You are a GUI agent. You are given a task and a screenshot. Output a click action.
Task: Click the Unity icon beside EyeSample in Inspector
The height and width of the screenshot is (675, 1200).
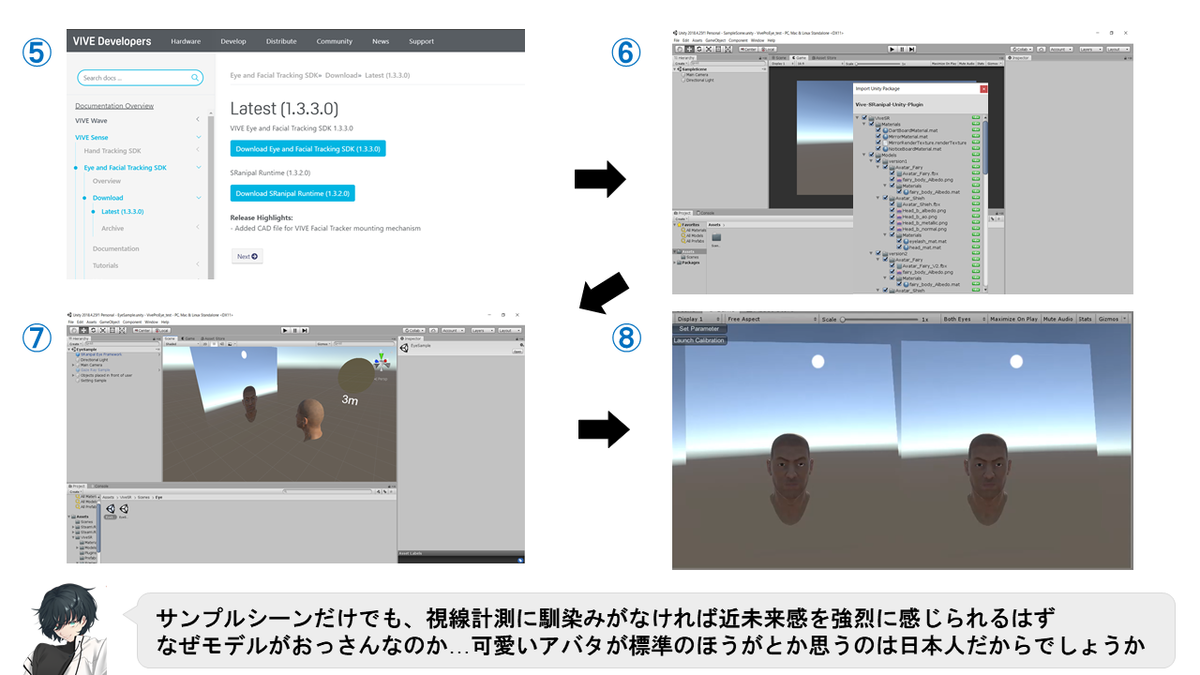coord(404,348)
